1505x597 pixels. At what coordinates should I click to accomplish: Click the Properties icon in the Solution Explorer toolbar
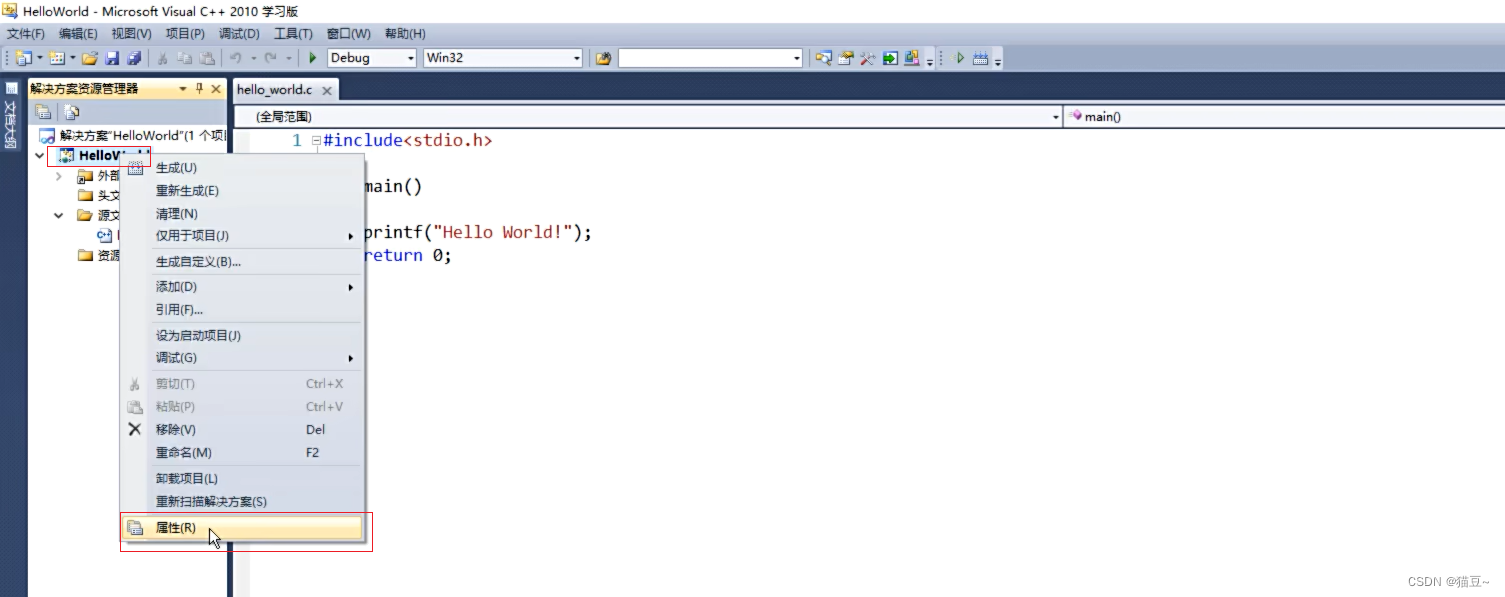point(43,112)
